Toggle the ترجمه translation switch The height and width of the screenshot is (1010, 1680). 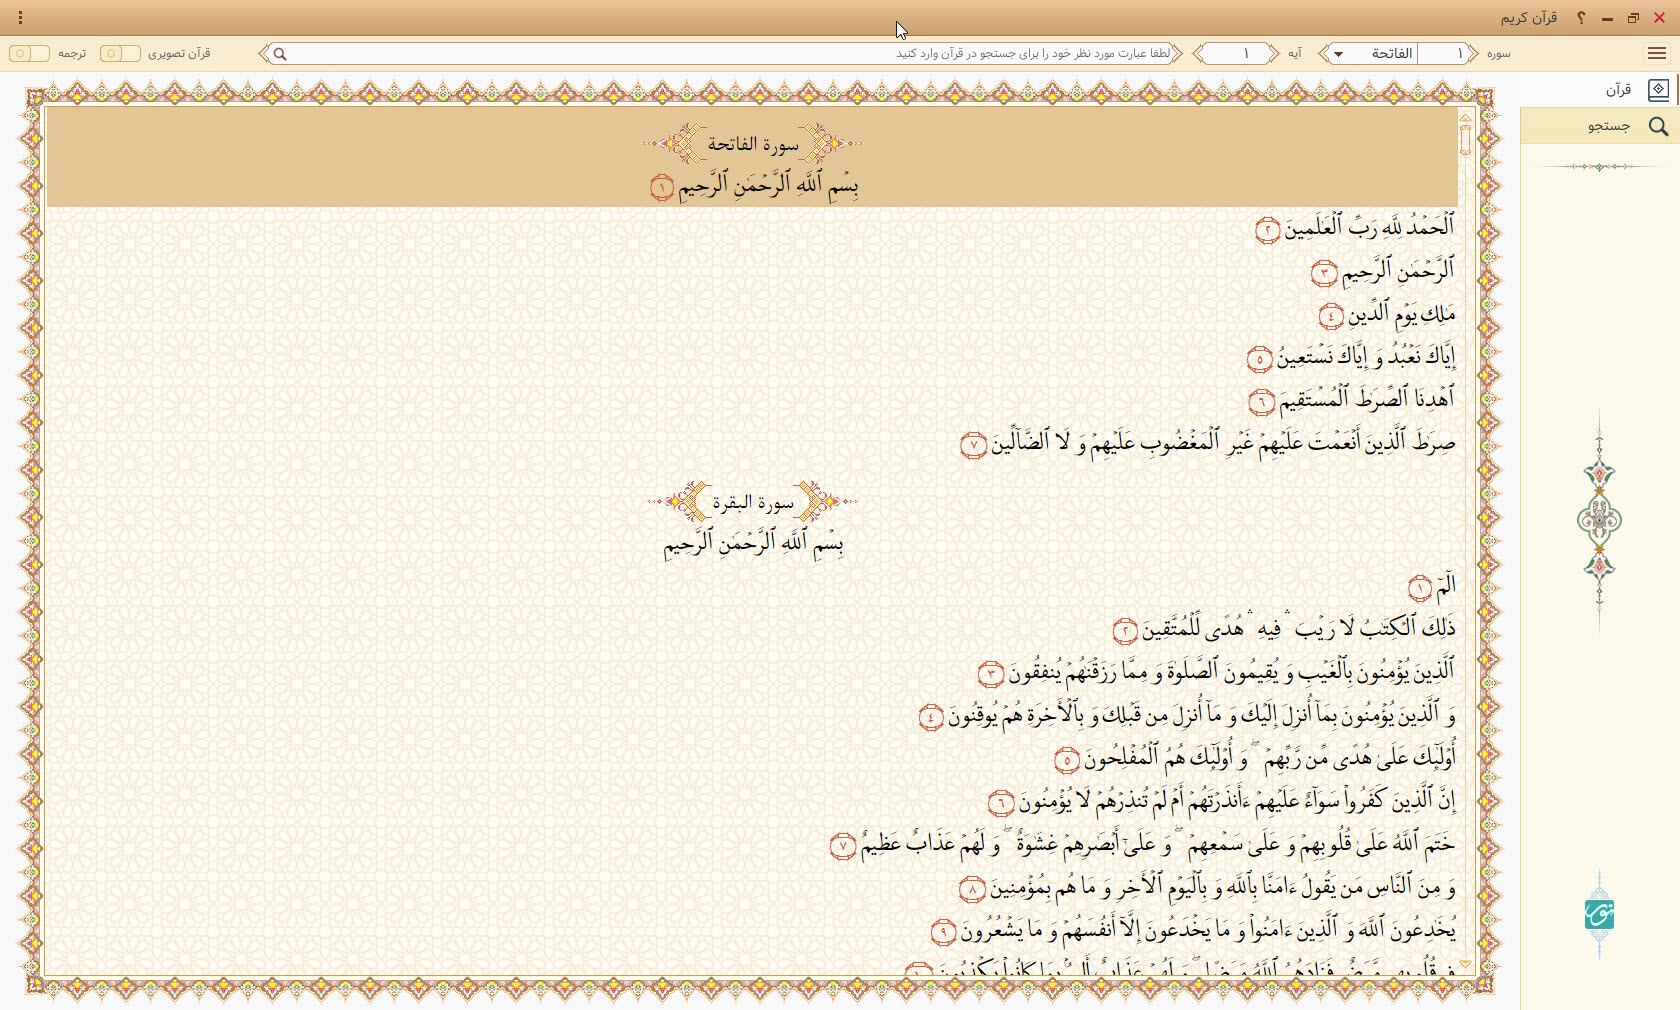tap(29, 53)
